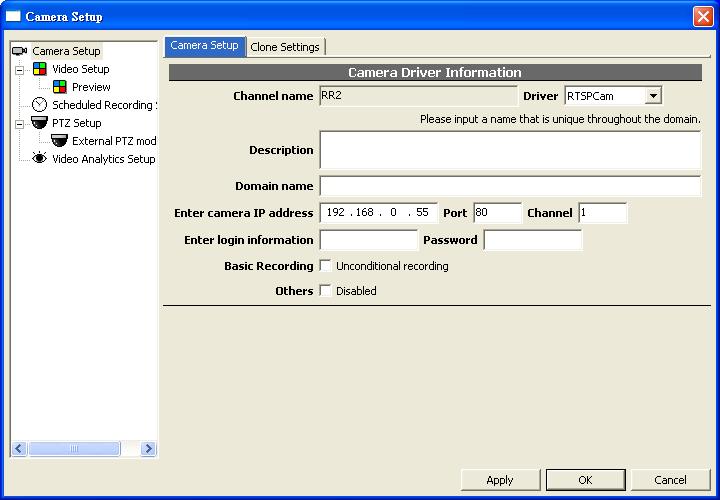This screenshot has width=720, height=500.
Task: Click the Camera Setup title bar icon
Action: [x=13, y=17]
